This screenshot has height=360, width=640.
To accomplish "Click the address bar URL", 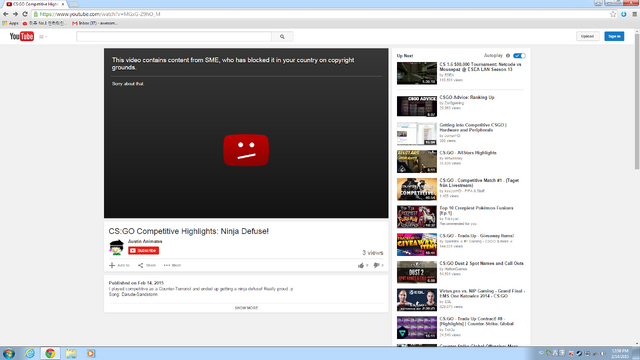I will (x=100, y=14).
